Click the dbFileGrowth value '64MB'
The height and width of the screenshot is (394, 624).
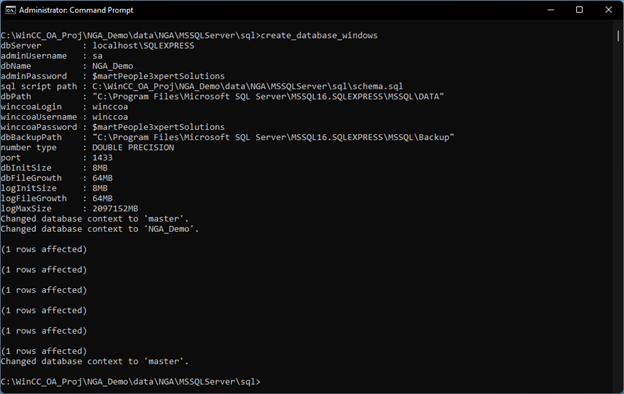pyautogui.click(x=102, y=178)
